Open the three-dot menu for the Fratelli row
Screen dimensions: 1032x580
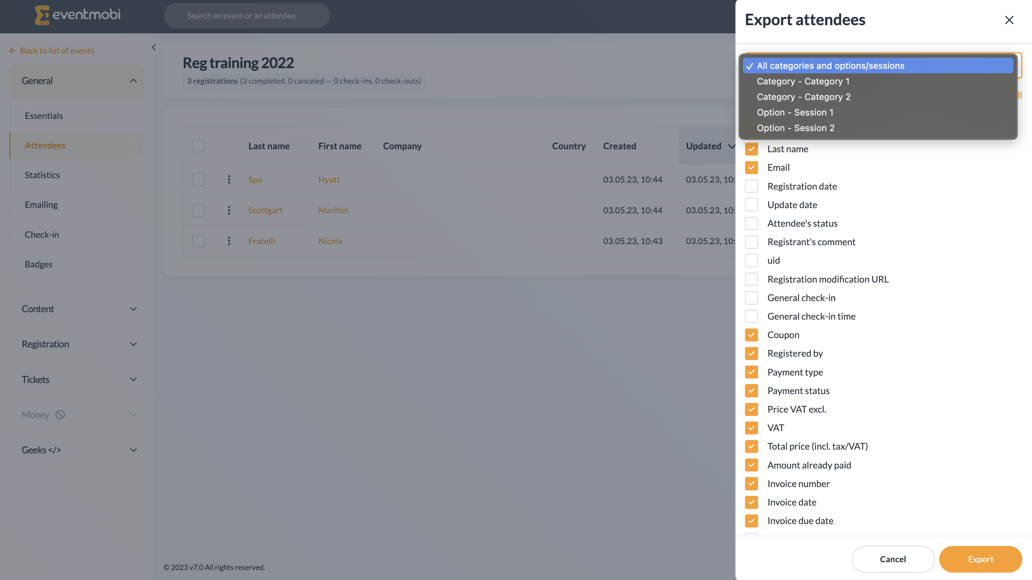228,241
